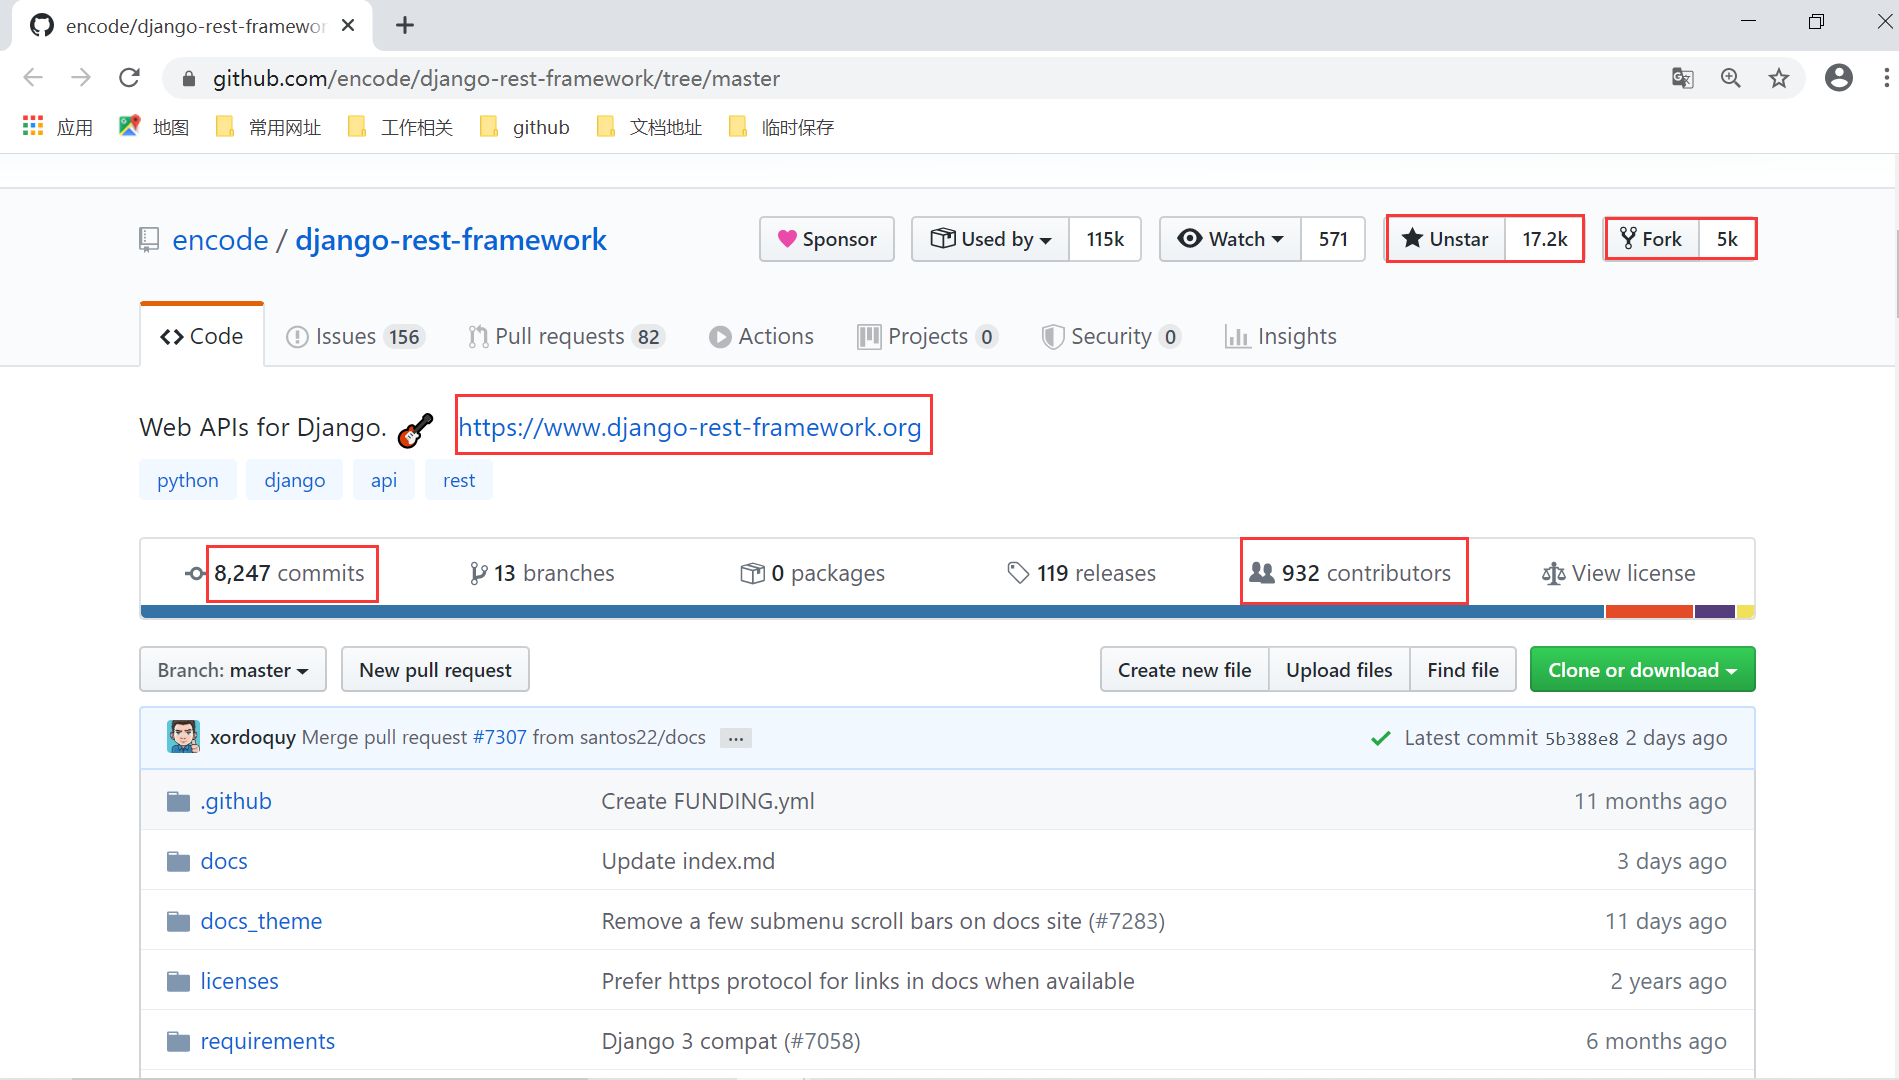The image size is (1899, 1080).
Task: Open the github bookmark folder
Action: (x=525, y=127)
